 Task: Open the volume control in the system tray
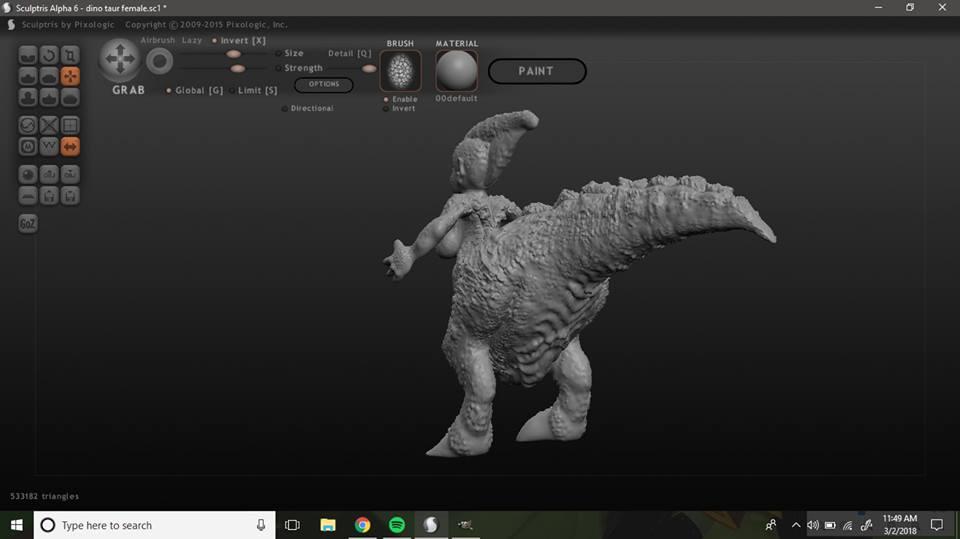[813, 525]
